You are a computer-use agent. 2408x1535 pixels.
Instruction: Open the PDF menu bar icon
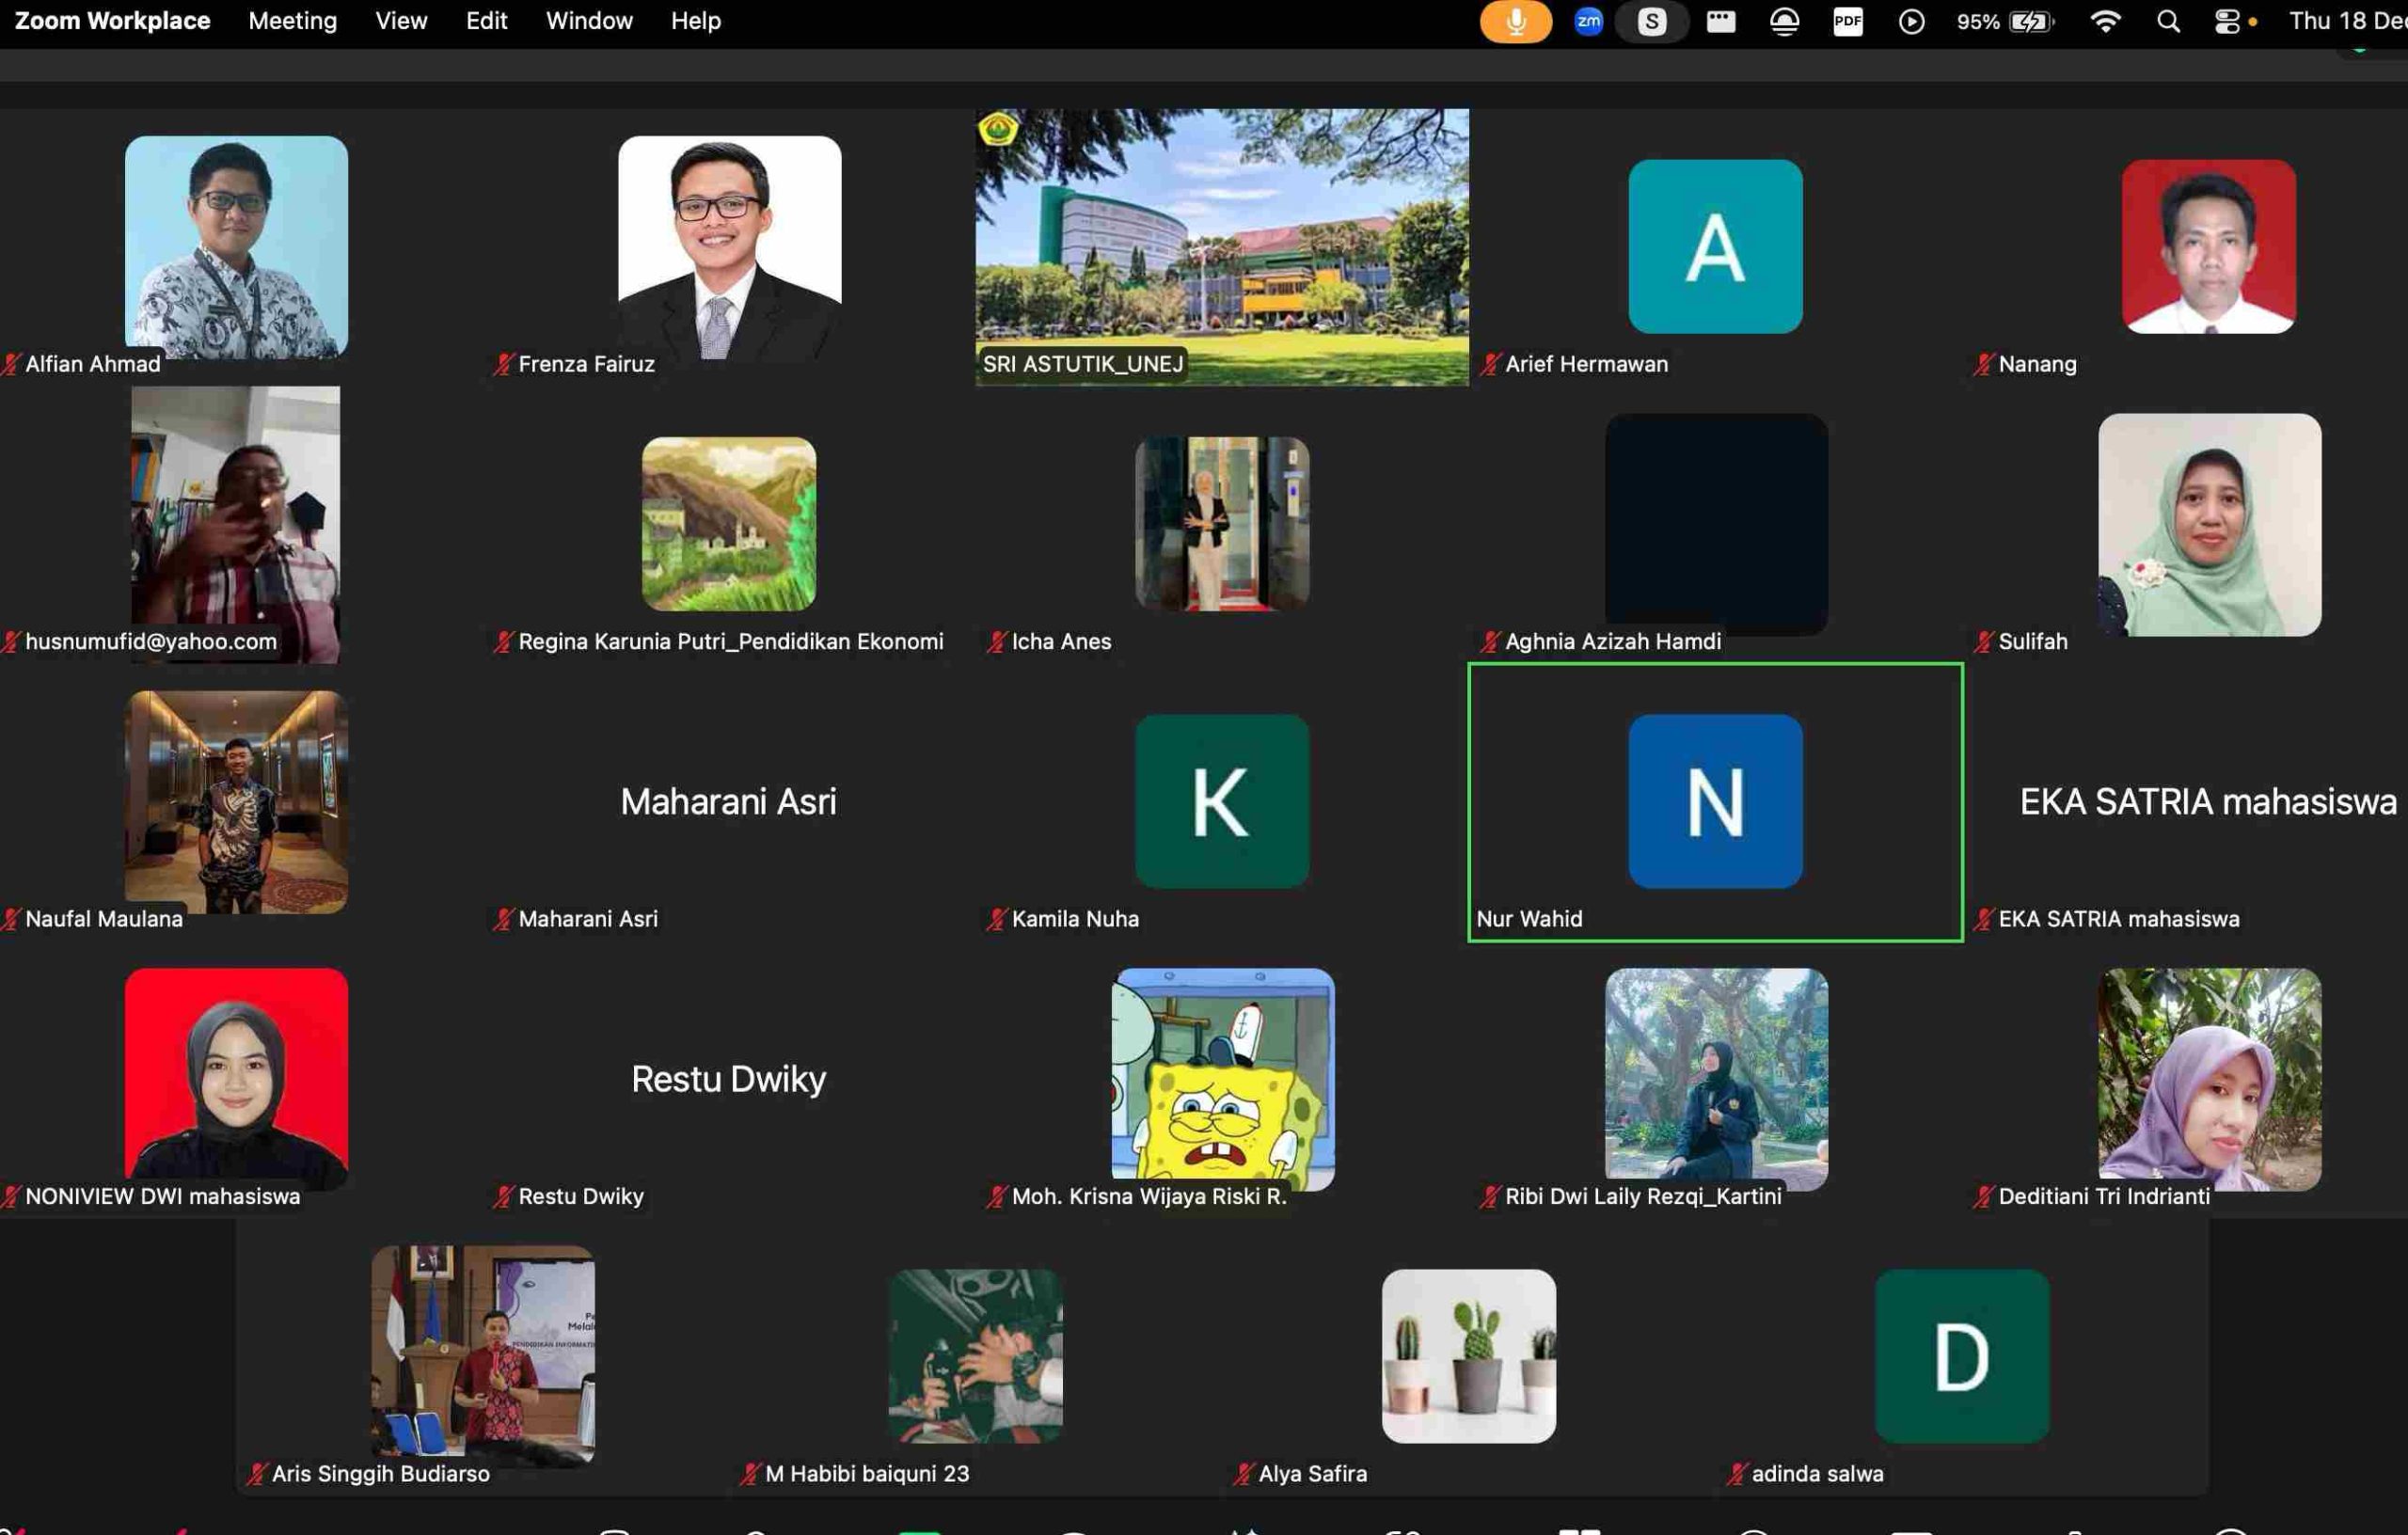tap(1847, 21)
